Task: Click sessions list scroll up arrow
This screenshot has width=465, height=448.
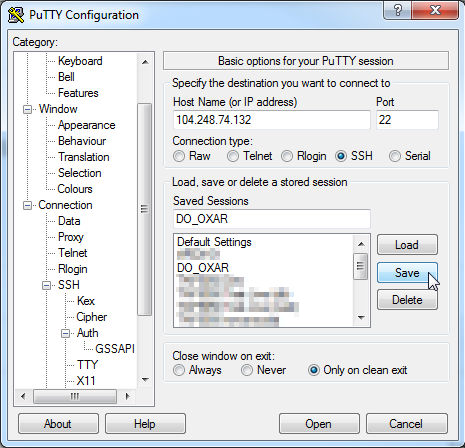Action: (361, 244)
